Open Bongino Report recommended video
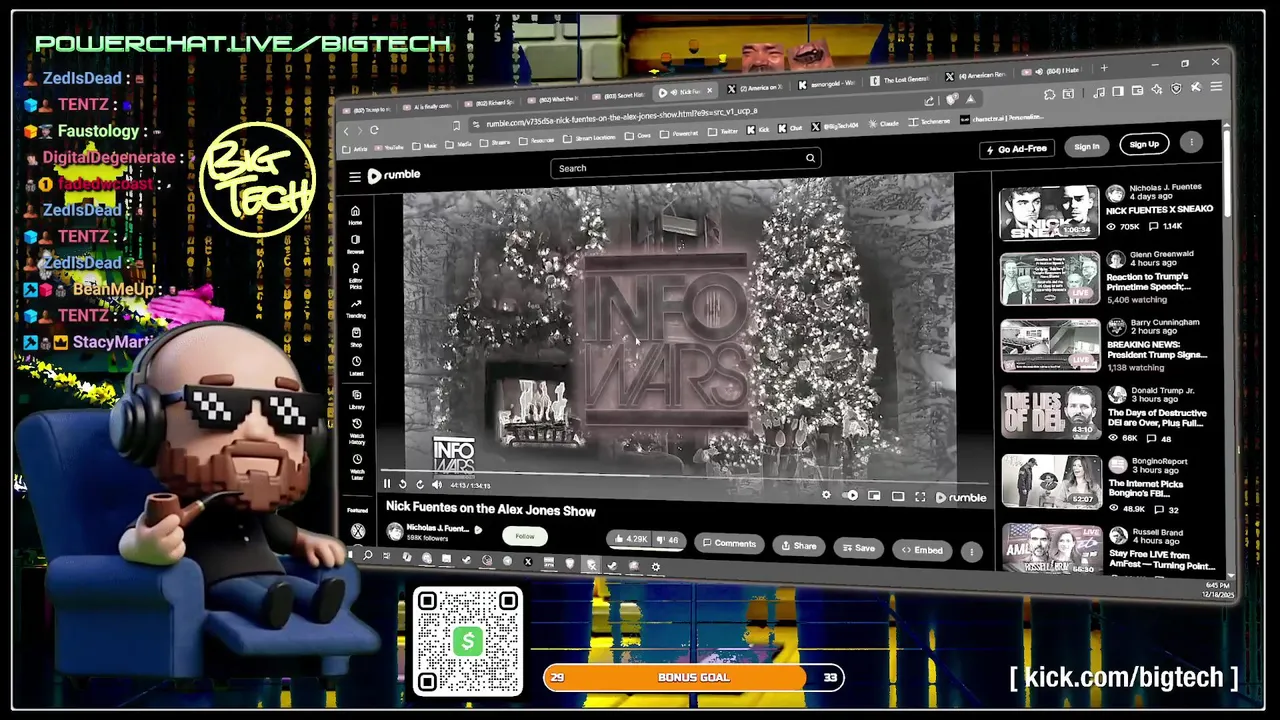 pos(1052,482)
